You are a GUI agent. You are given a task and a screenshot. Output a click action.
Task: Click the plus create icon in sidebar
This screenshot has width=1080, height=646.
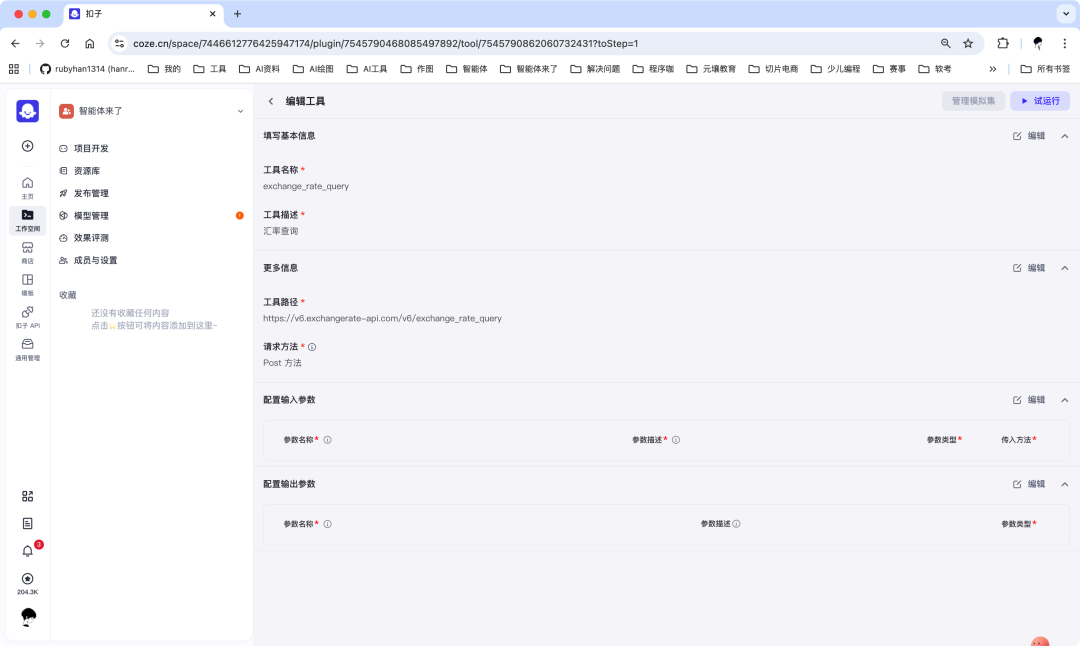click(28, 146)
